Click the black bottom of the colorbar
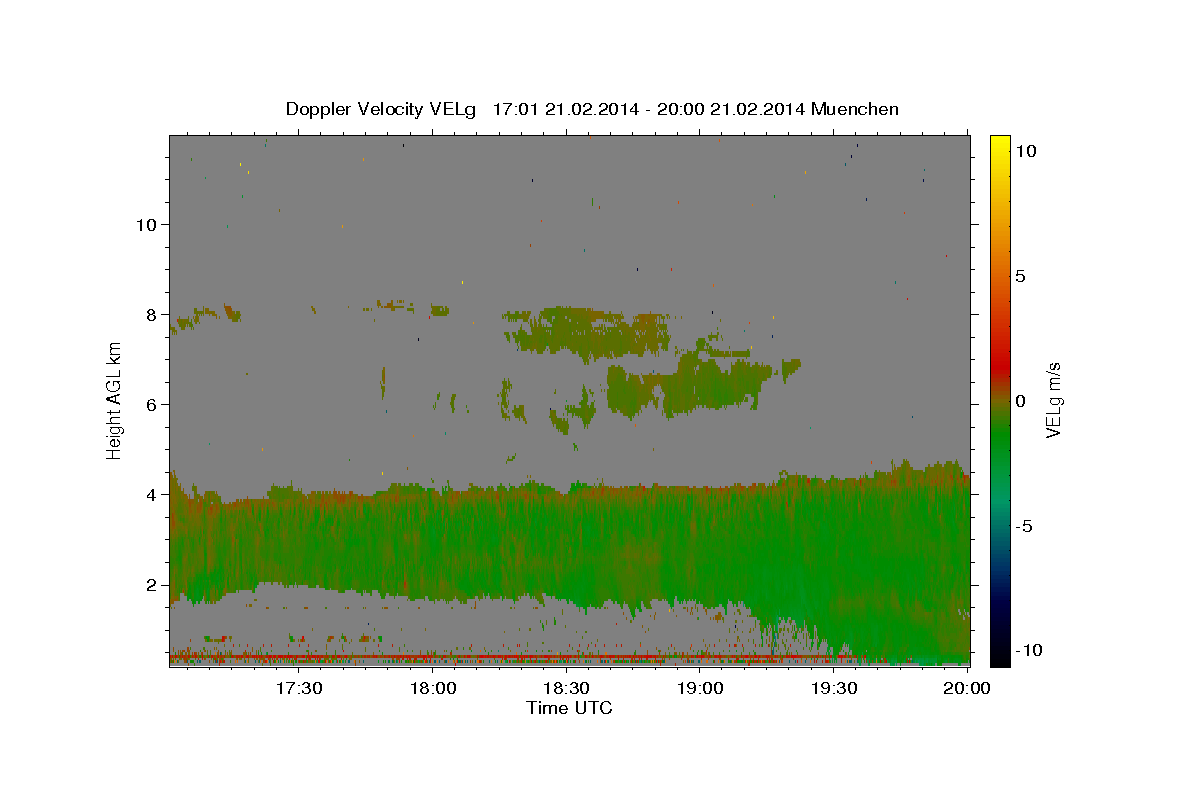This screenshot has width=1200, height=800. point(999,655)
